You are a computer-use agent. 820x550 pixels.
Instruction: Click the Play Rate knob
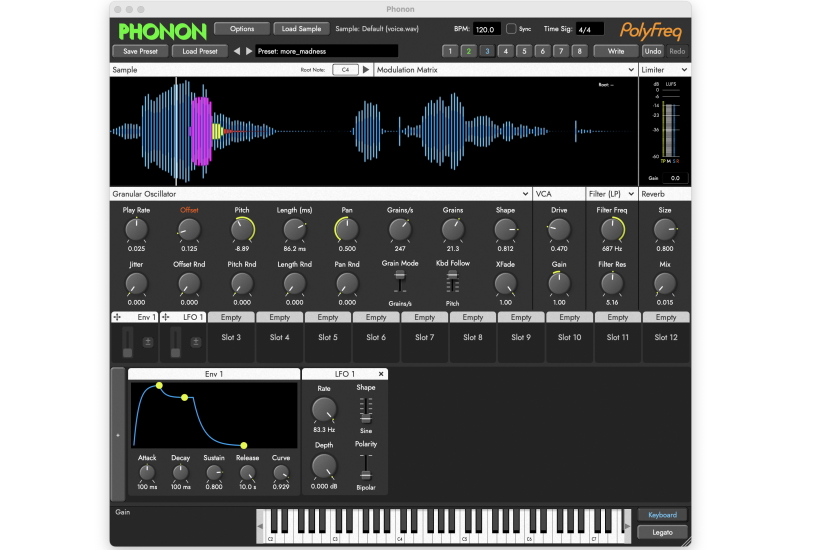(136, 230)
